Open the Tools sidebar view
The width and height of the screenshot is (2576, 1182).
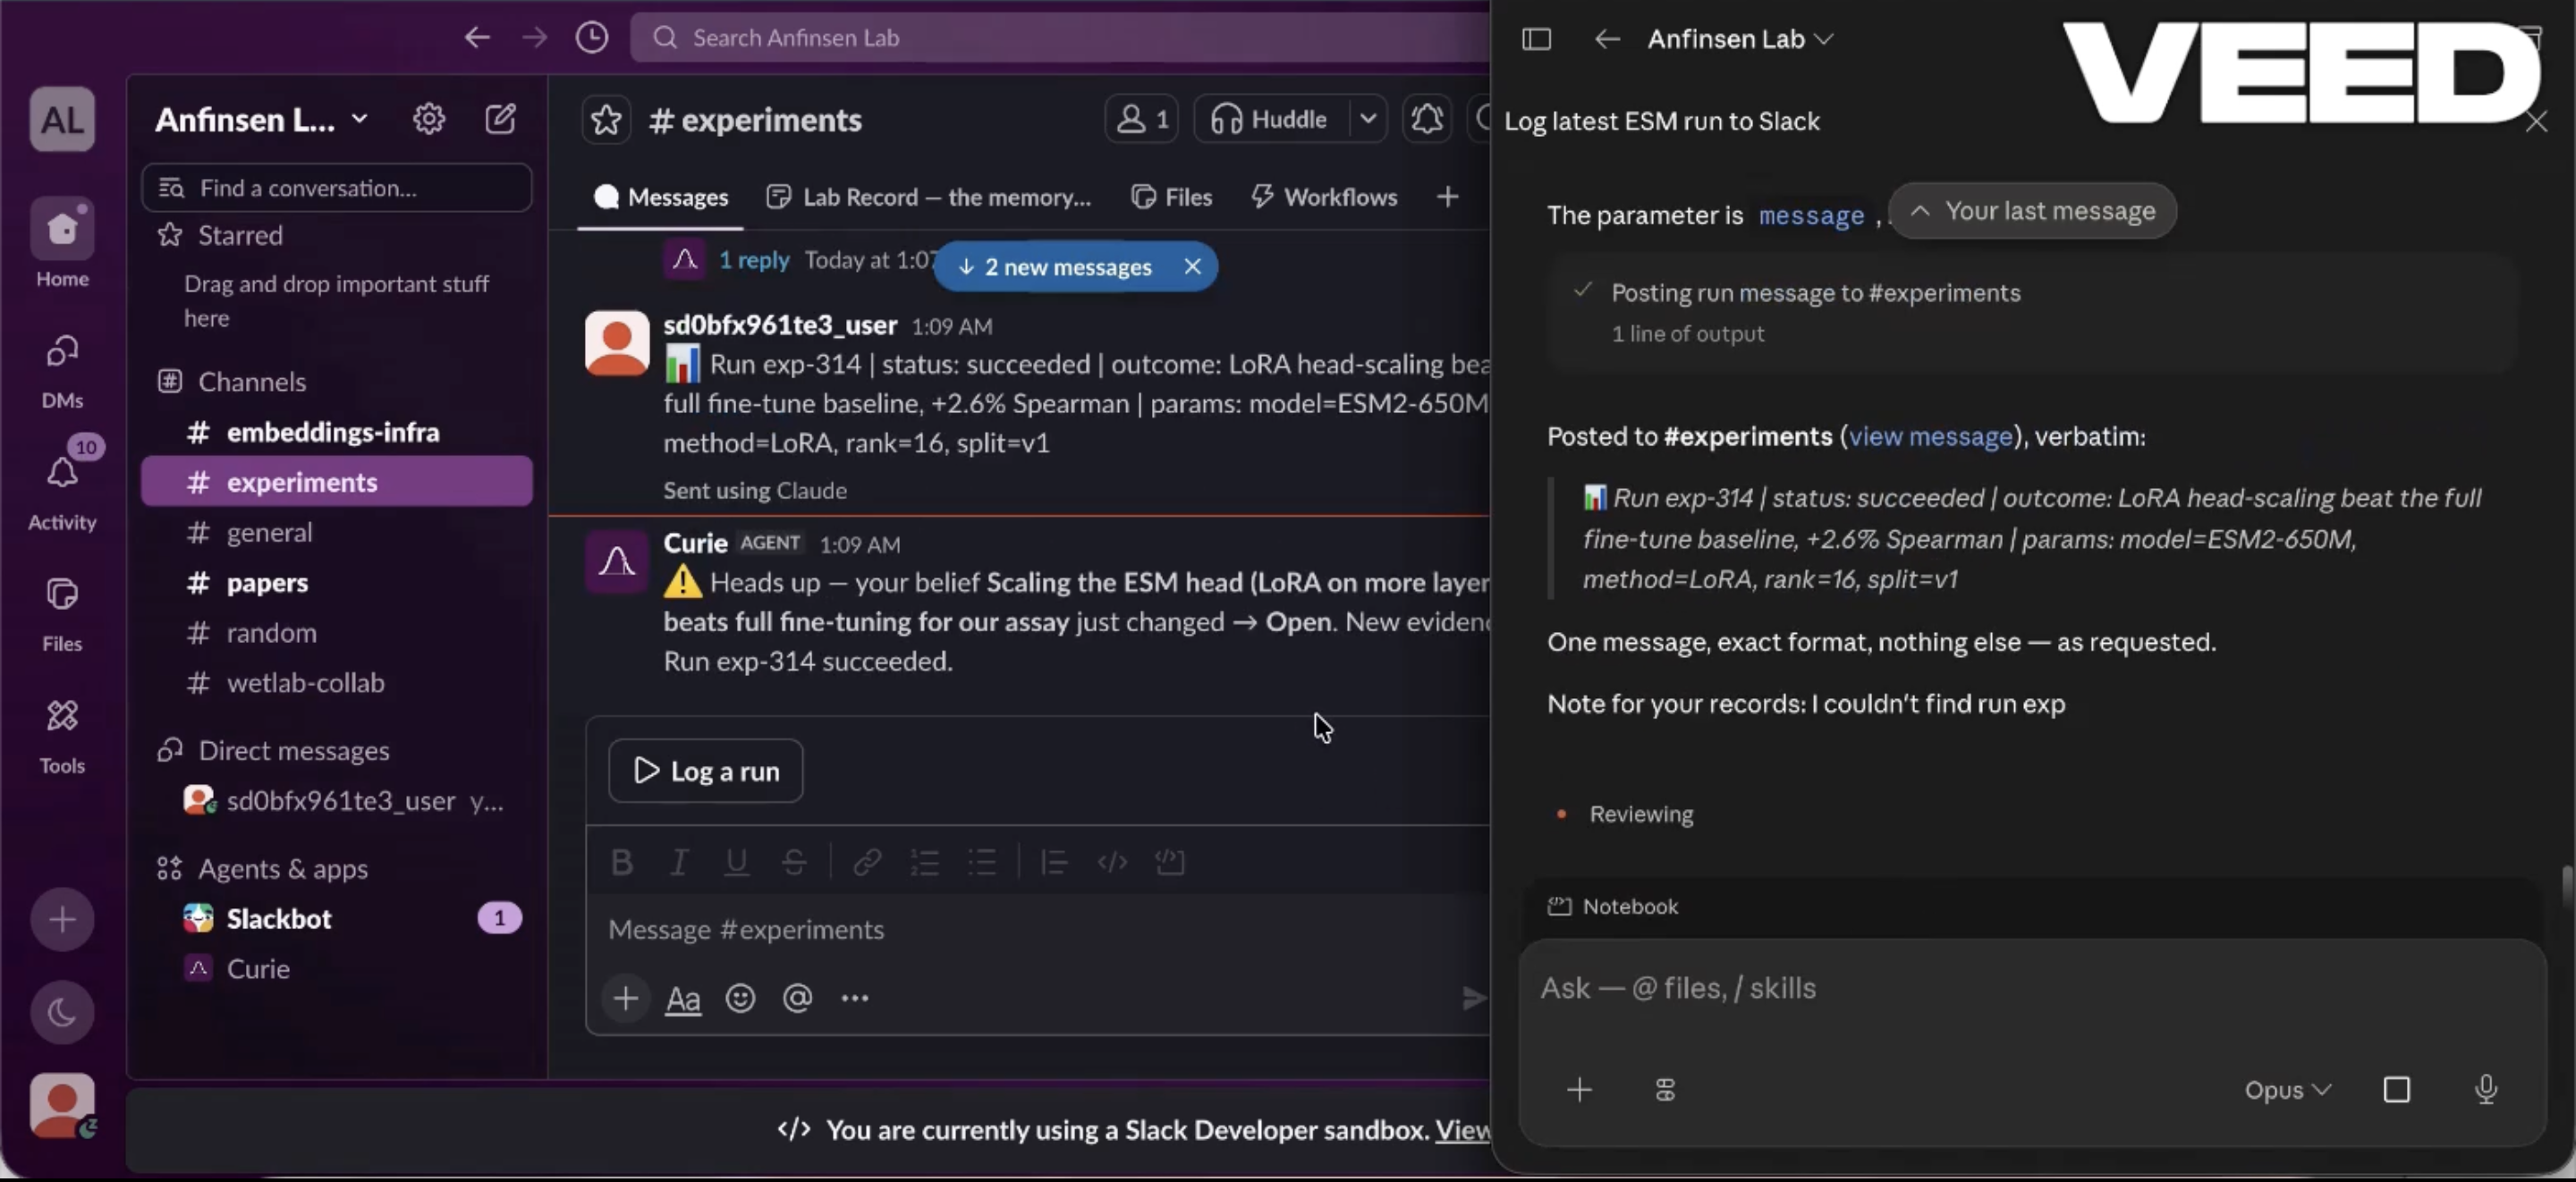click(x=62, y=735)
